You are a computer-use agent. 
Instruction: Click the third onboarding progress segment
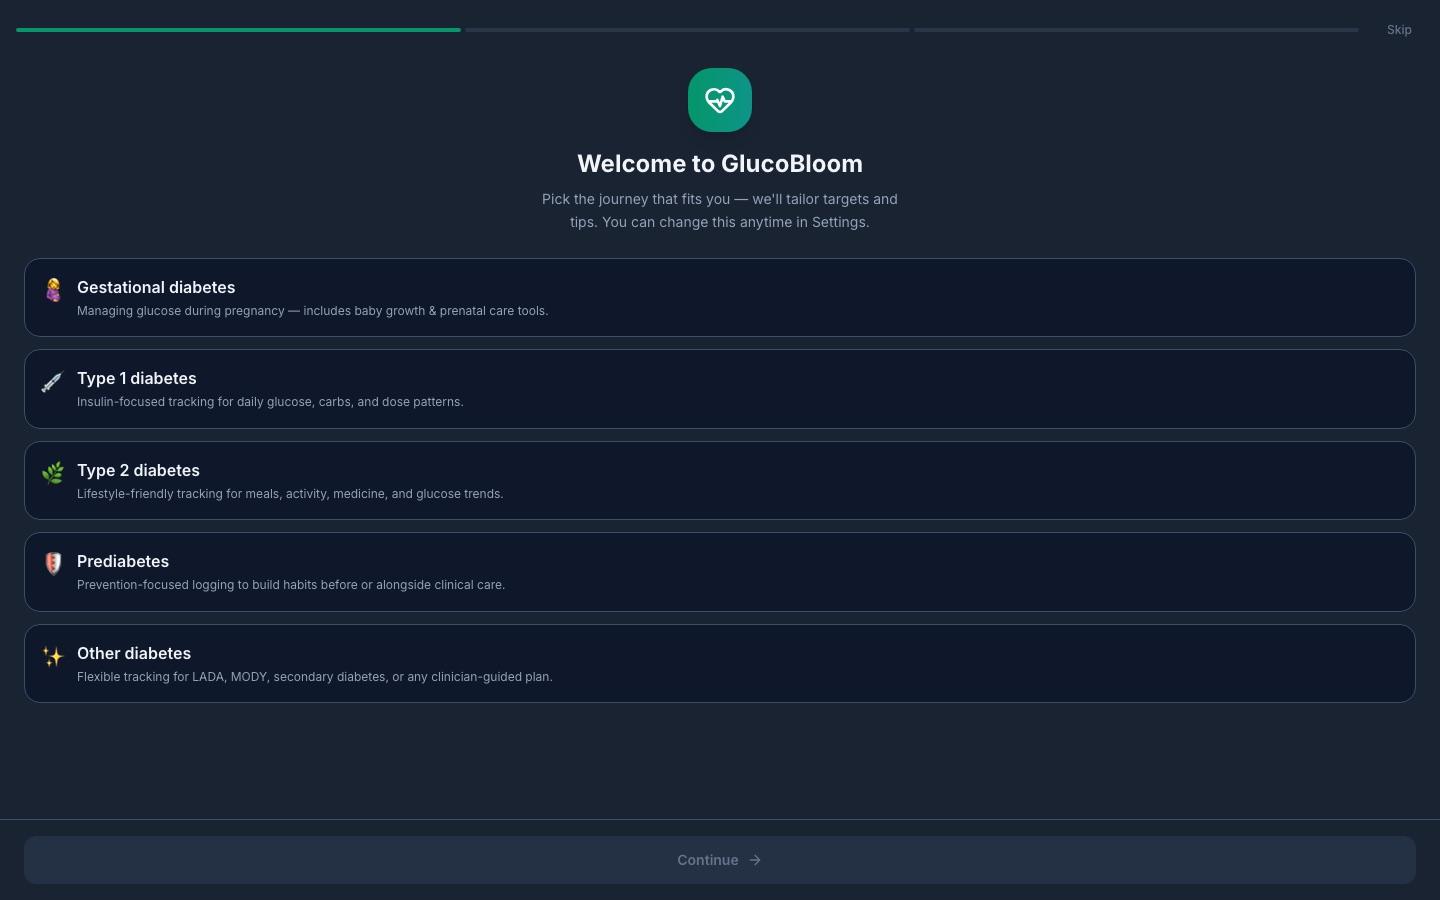point(1136,30)
